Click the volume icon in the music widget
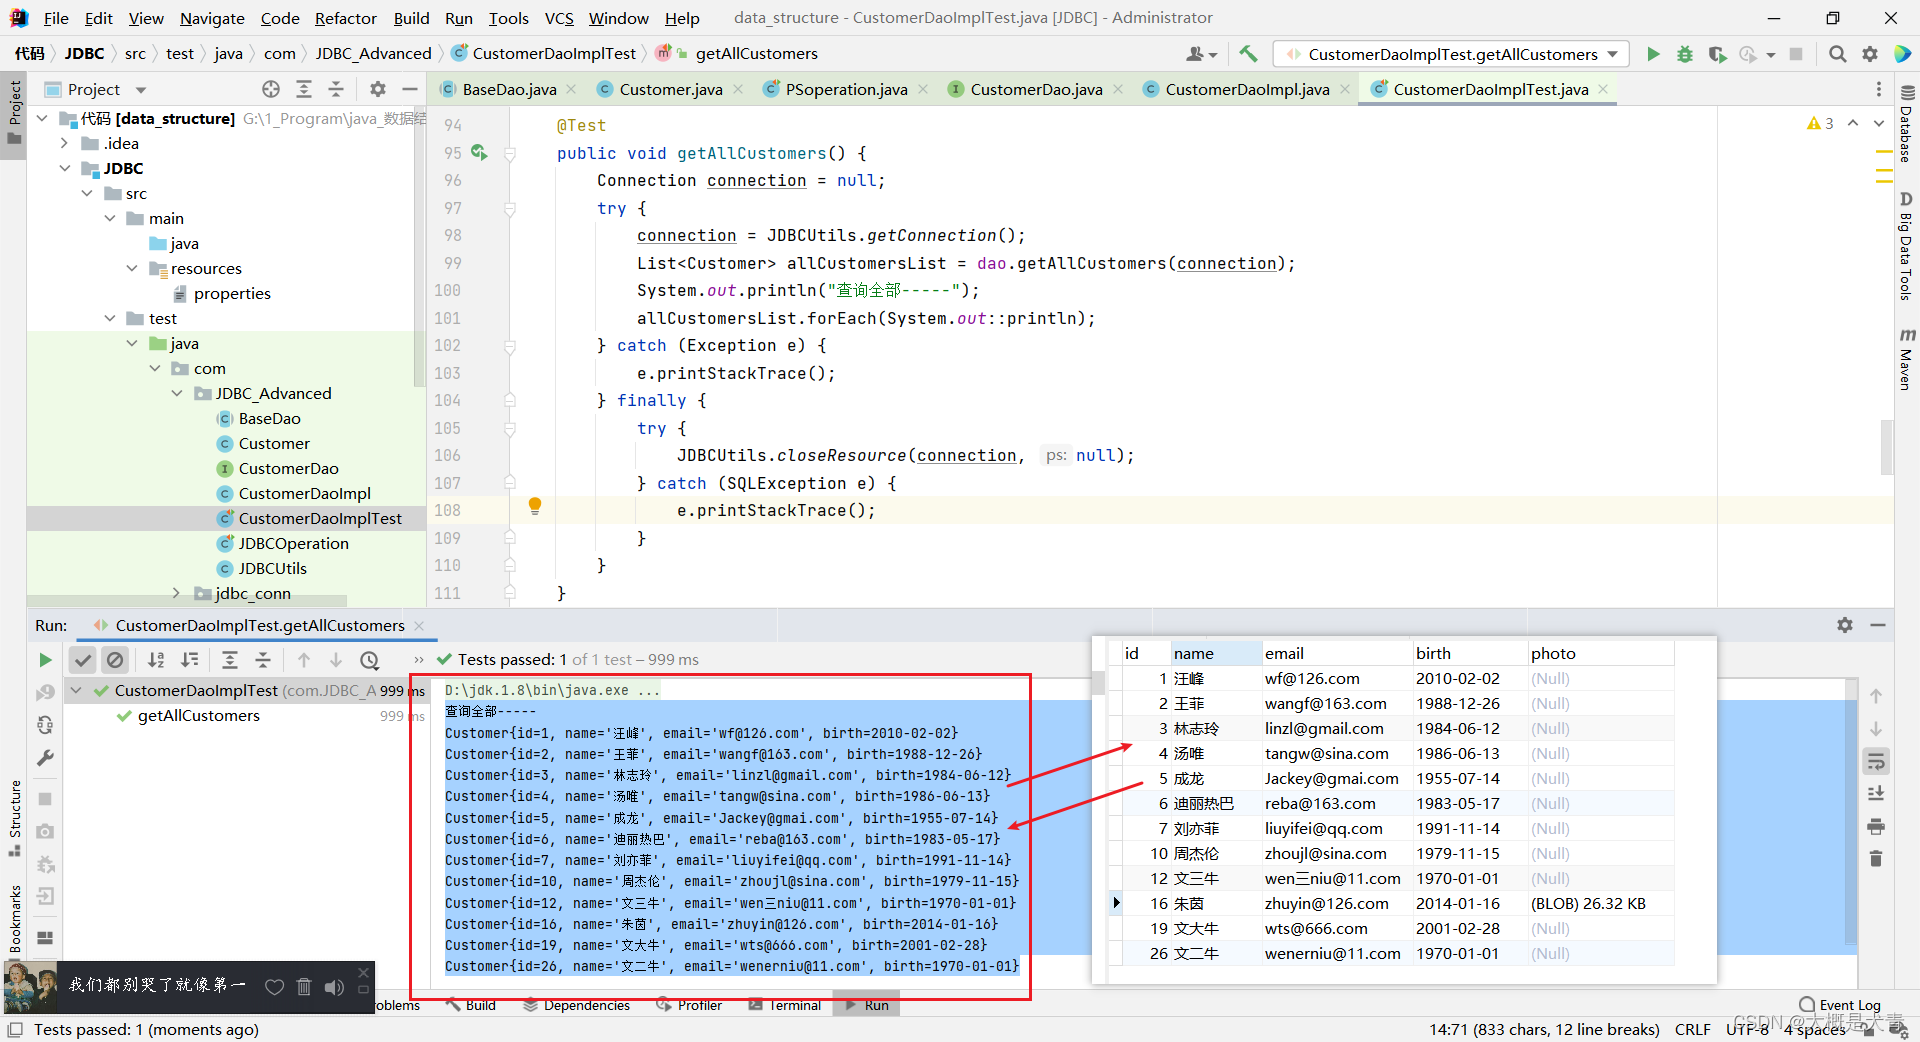 coord(334,987)
